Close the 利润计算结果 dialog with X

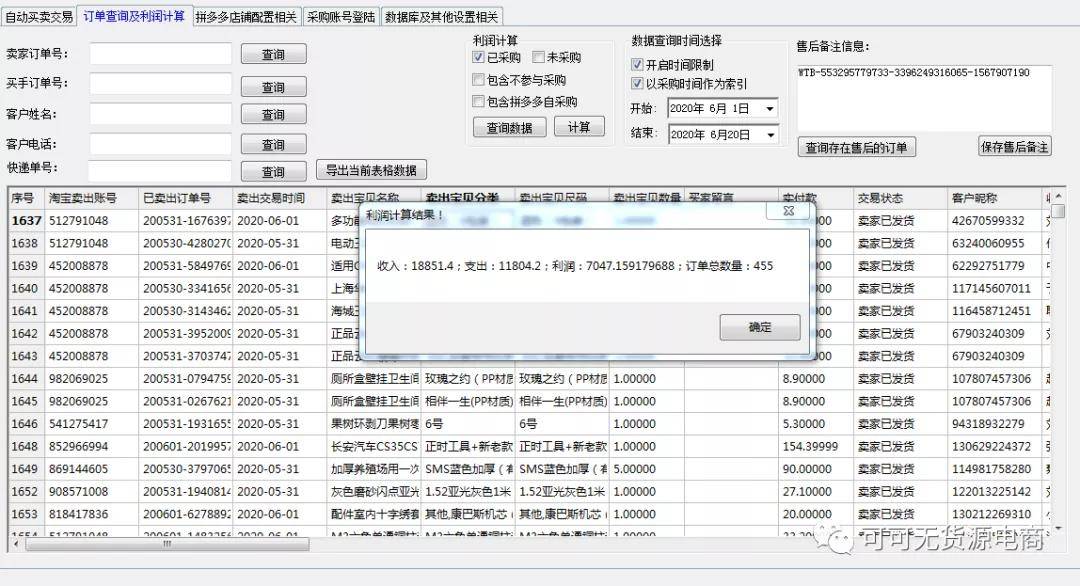point(788,211)
